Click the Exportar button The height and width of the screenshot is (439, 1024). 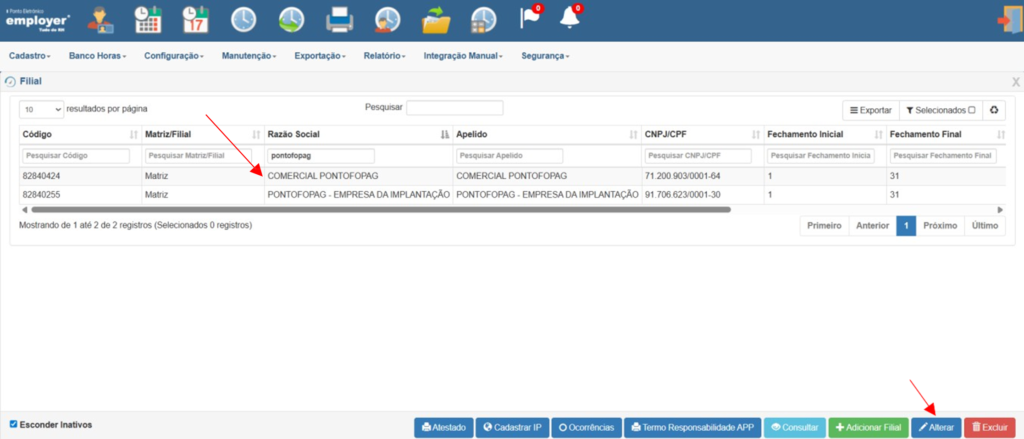871,110
